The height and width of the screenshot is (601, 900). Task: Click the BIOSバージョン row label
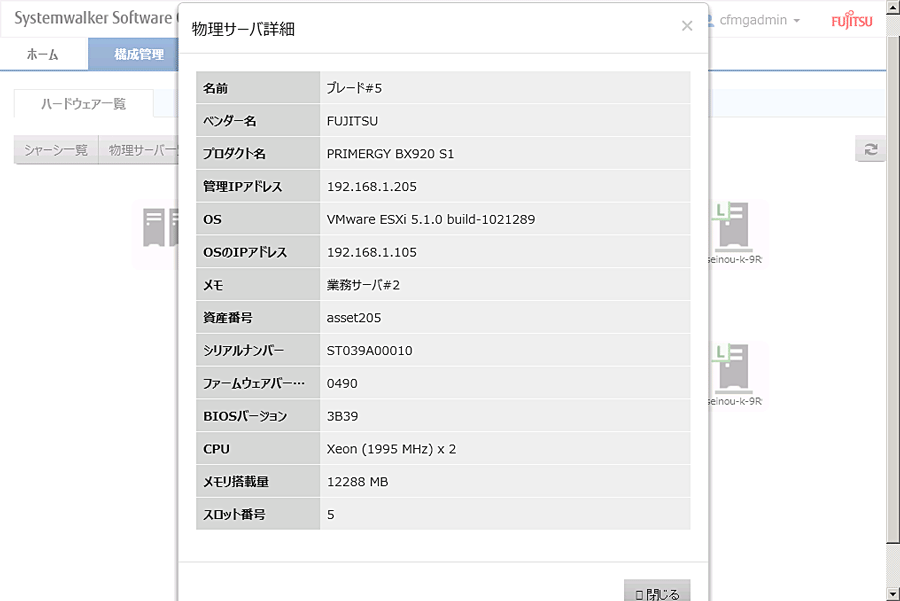pyautogui.click(x=245, y=416)
